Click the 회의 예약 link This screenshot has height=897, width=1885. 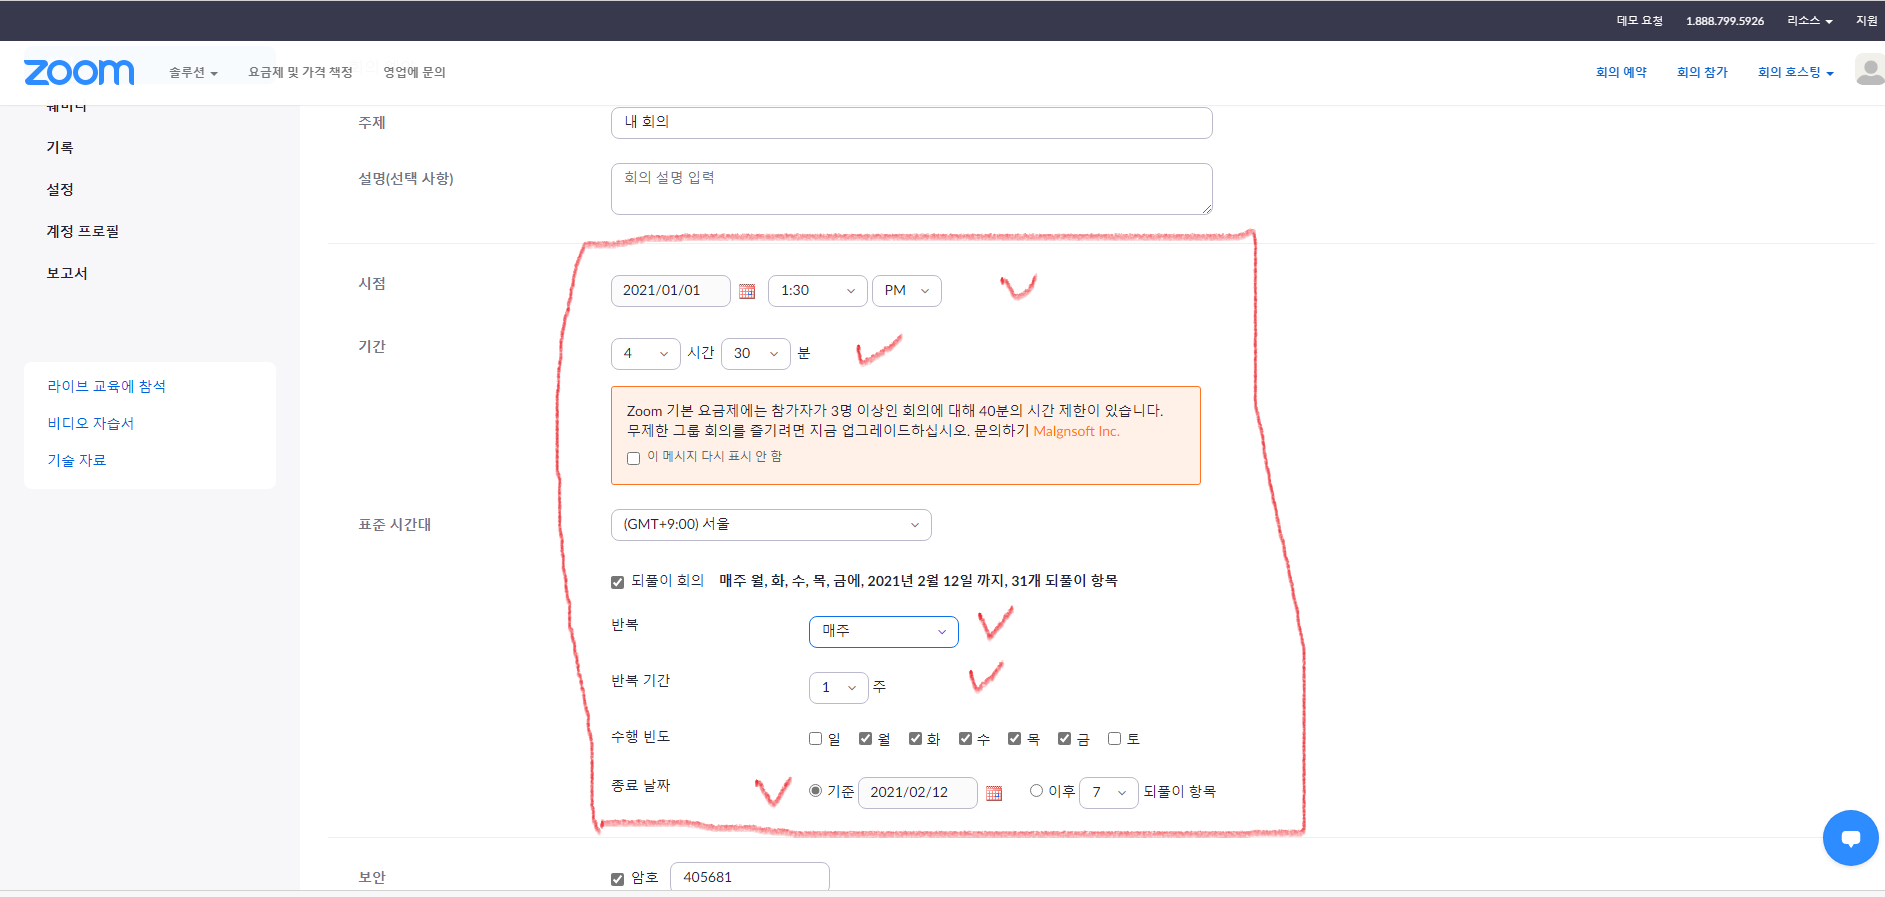point(1621,72)
